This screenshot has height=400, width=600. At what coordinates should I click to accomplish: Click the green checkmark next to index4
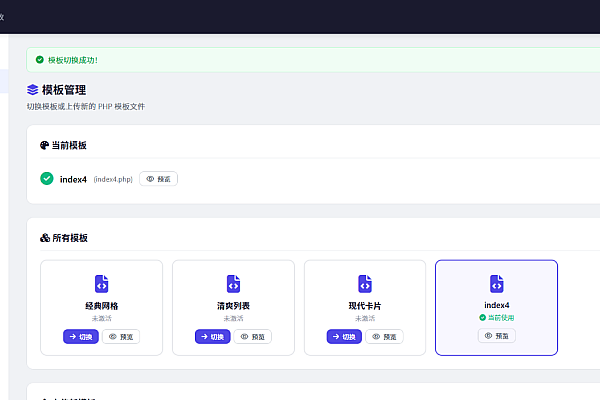(47, 178)
